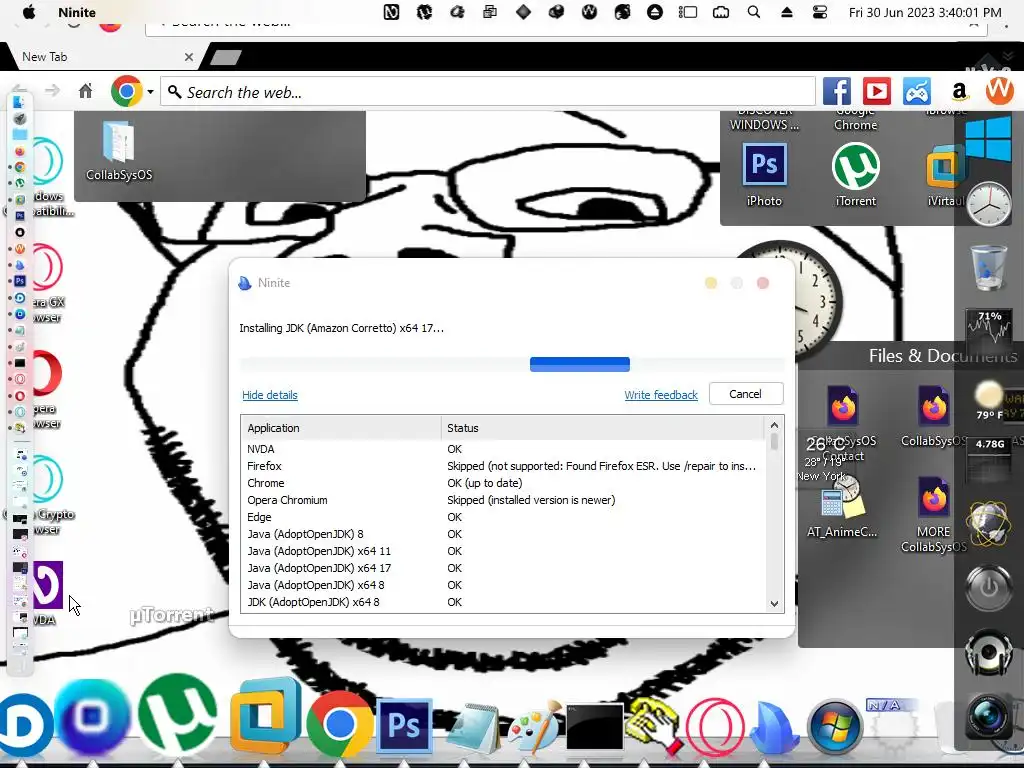This screenshot has width=1024, height=768.
Task: Select the Edge row in list
Action: 502,517
